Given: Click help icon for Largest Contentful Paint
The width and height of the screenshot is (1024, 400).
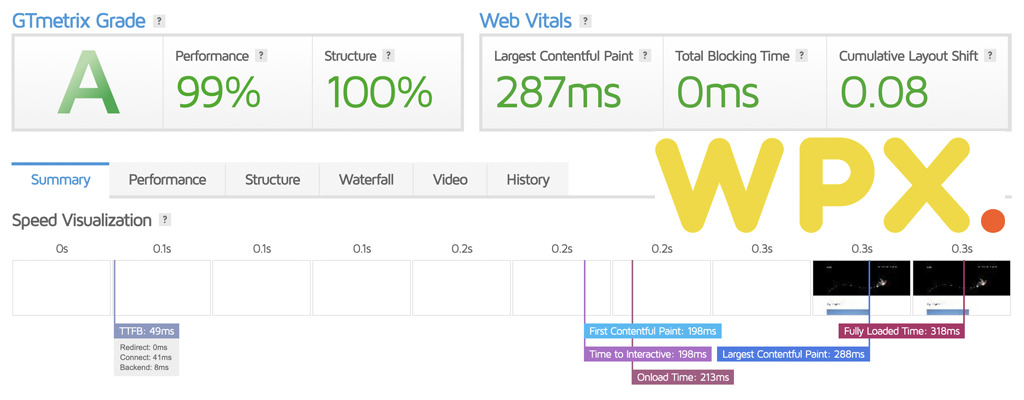Looking at the screenshot, I should [x=645, y=56].
